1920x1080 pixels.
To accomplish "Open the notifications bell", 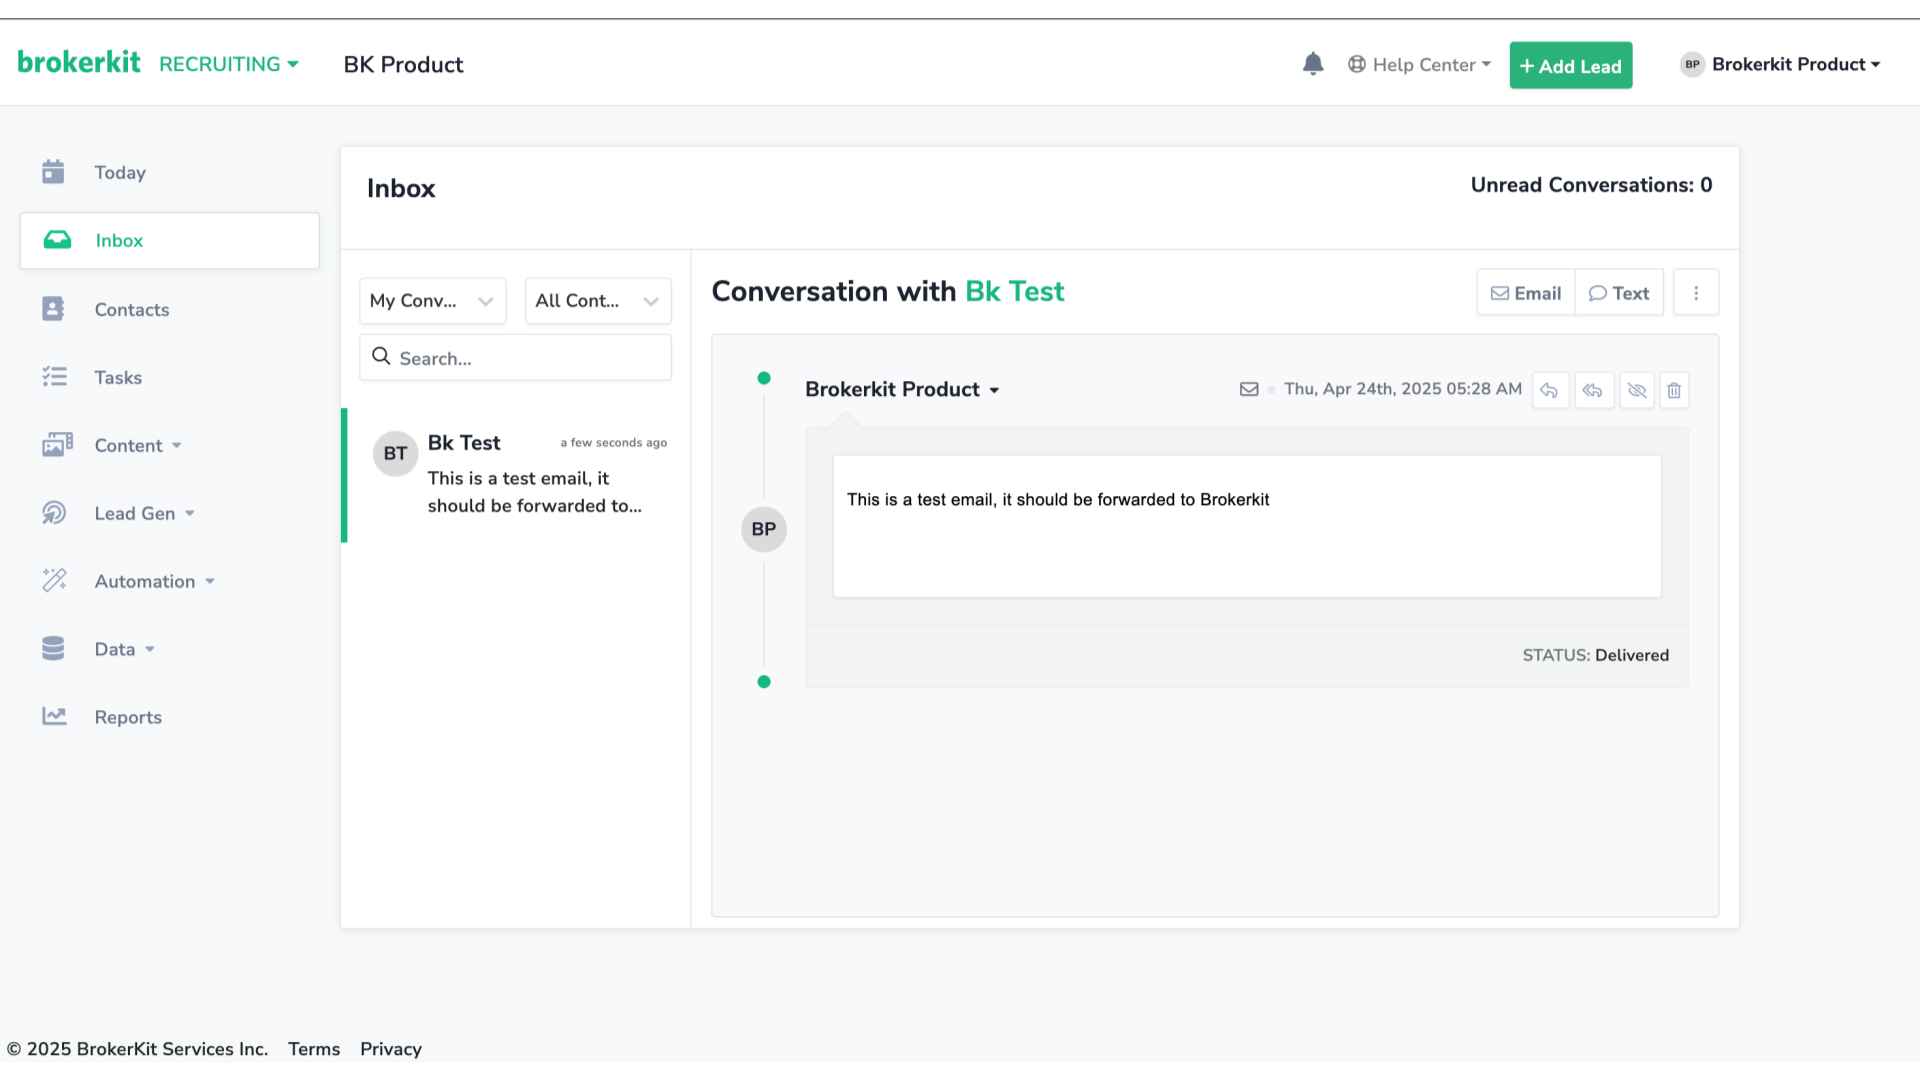I will (1313, 64).
